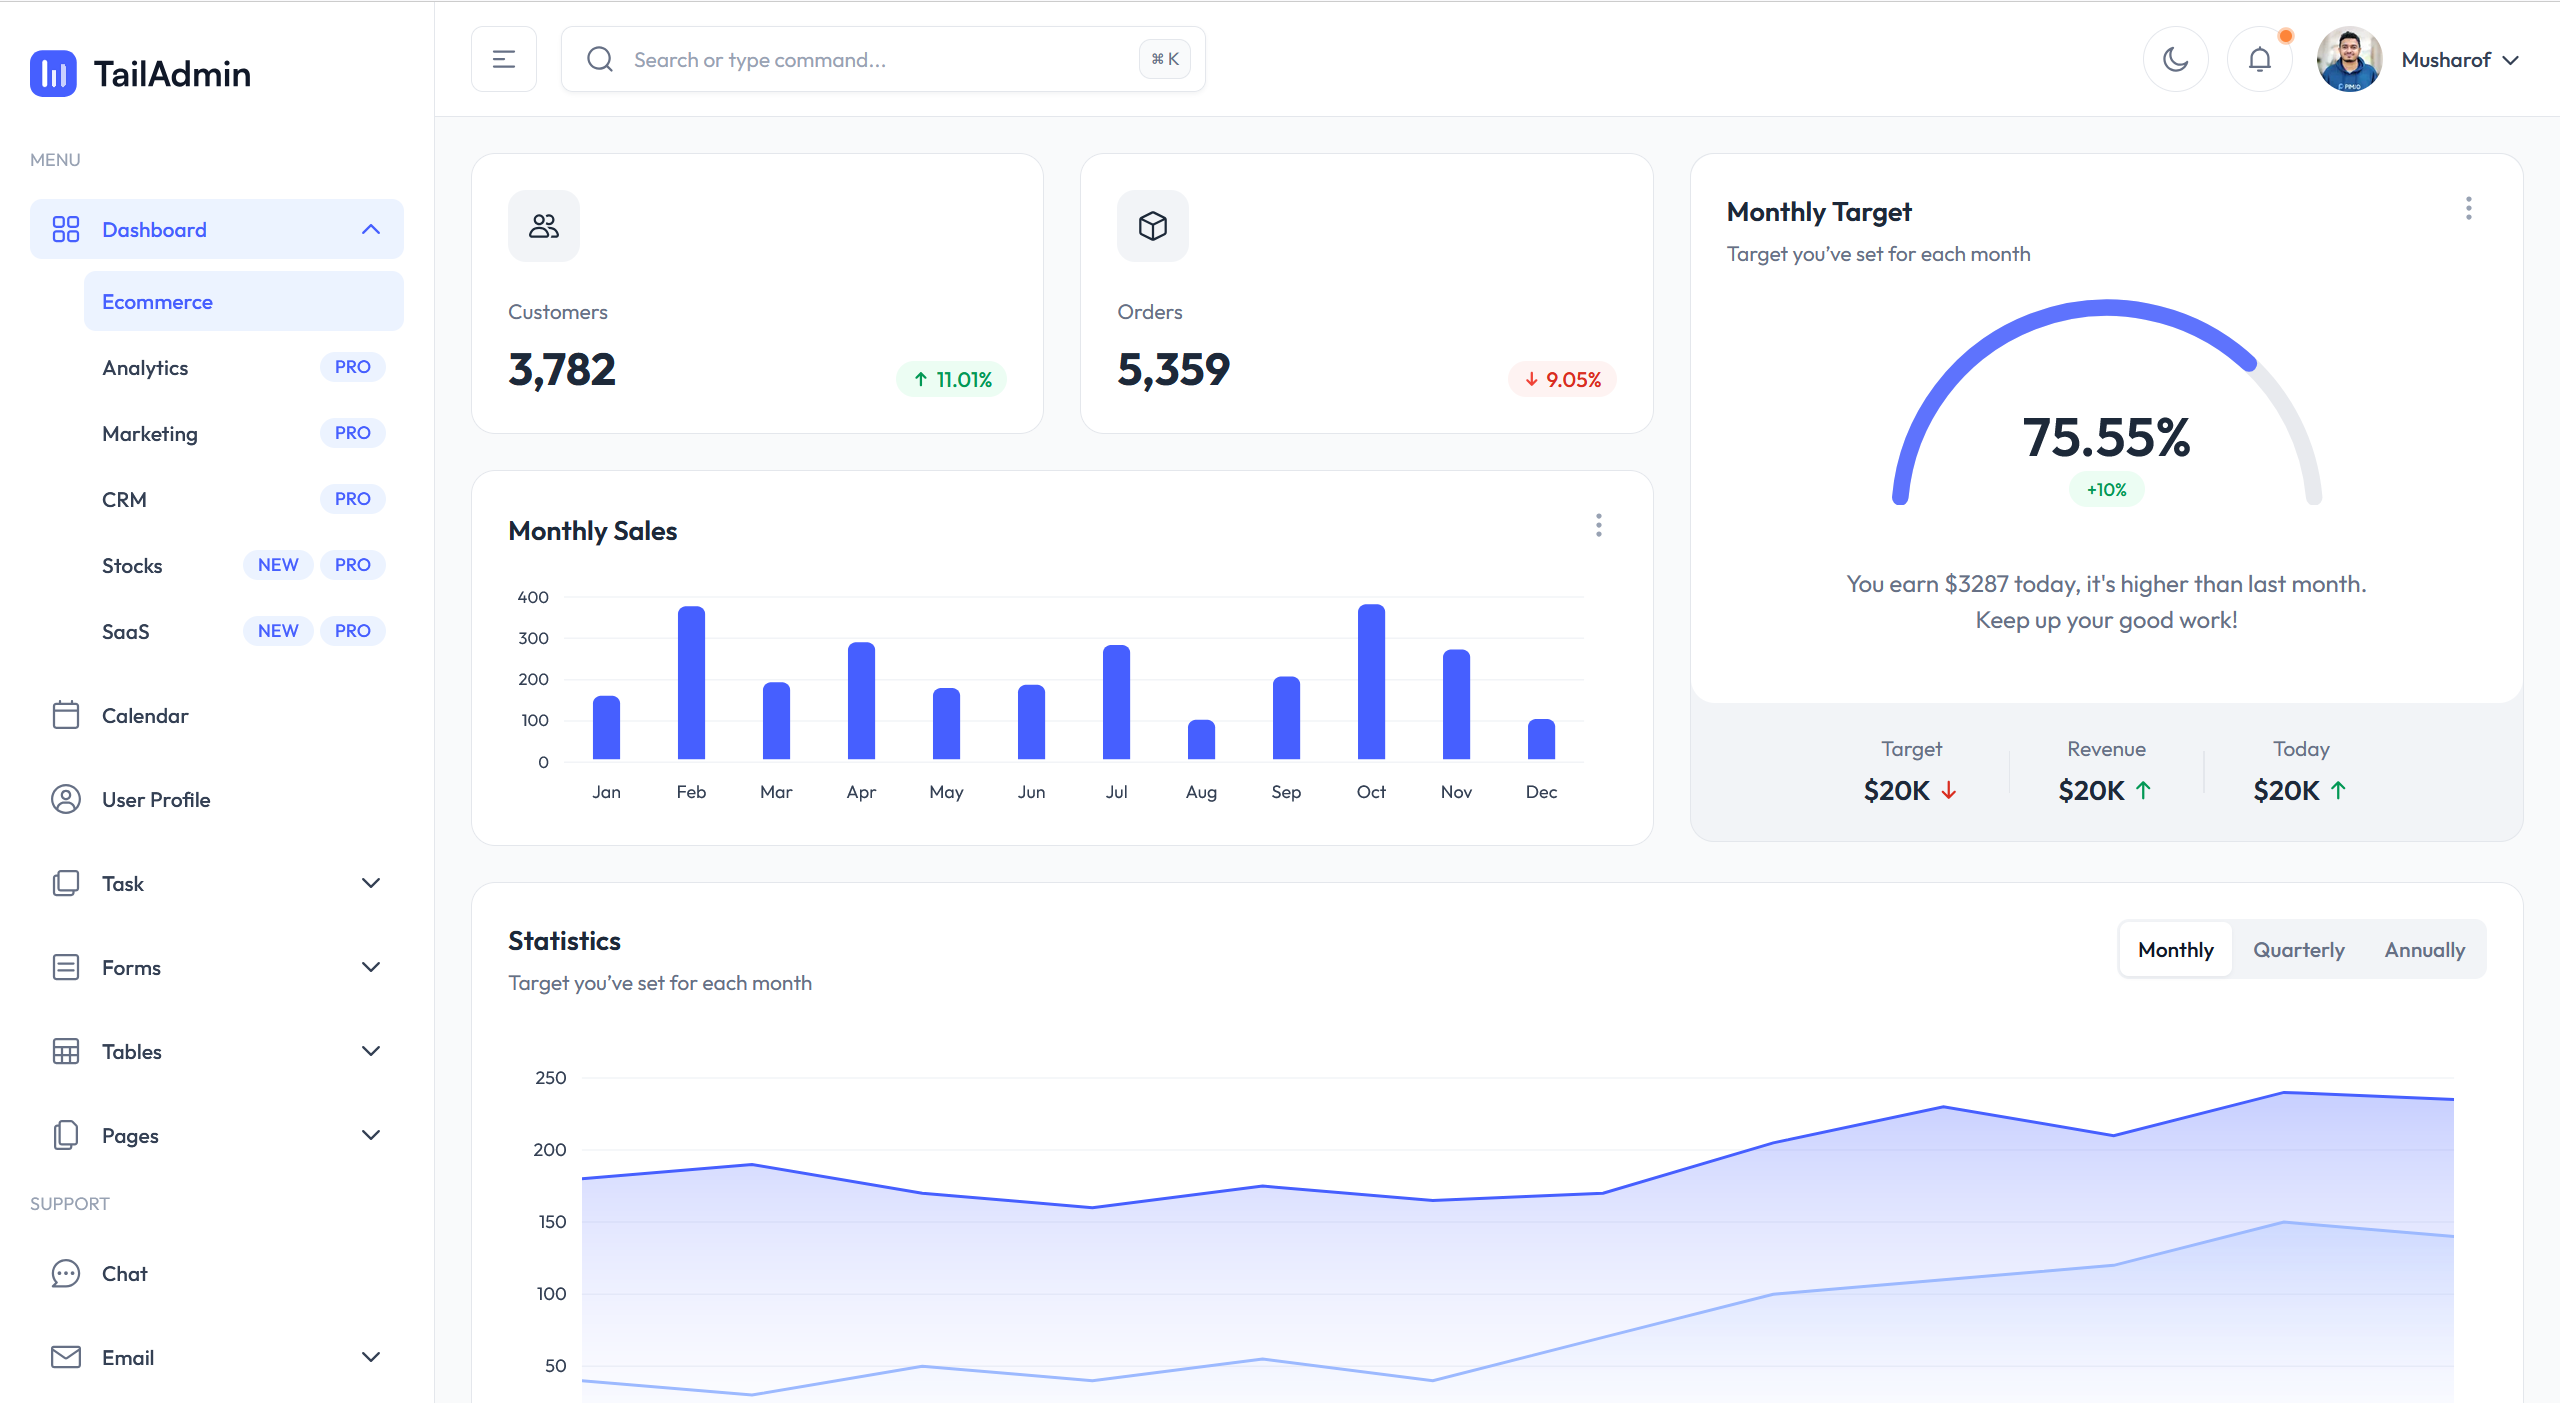Click the Target $20K down arrow
2560x1403 pixels.
1949,790
